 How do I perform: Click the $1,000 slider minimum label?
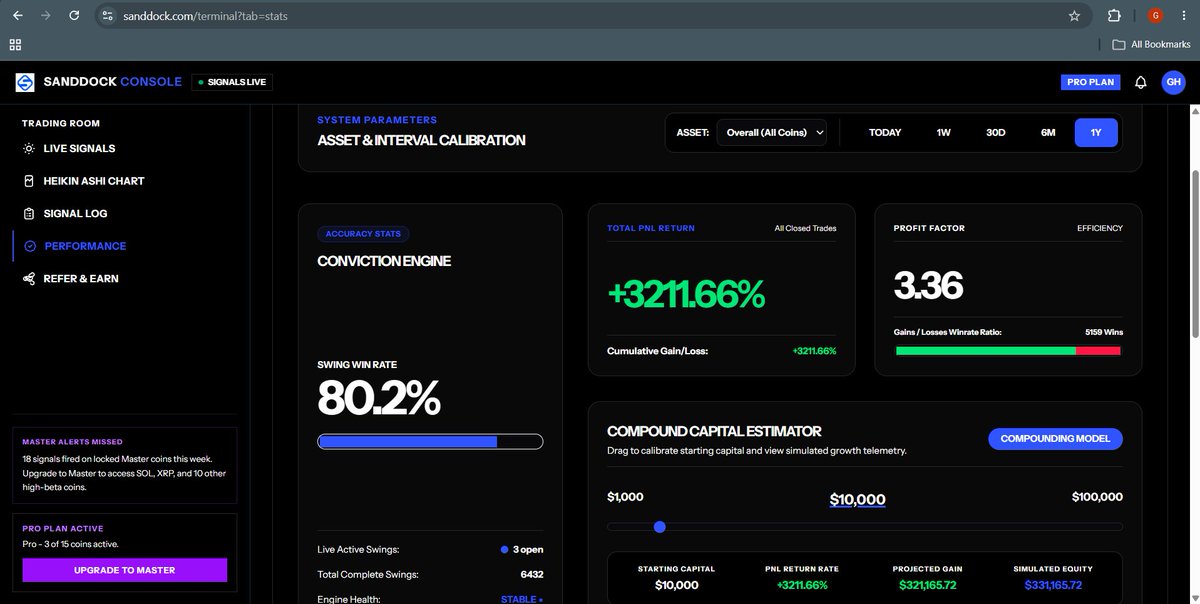625,497
